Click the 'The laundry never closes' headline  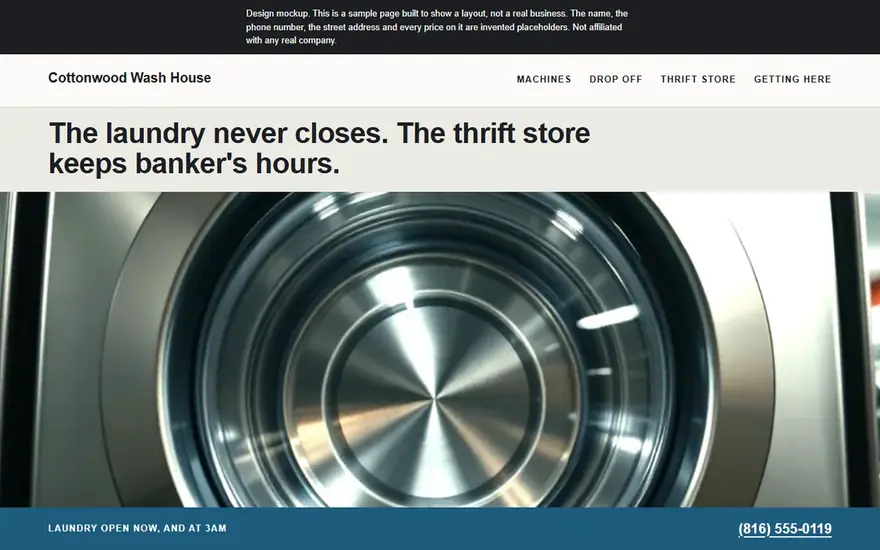[319, 149]
